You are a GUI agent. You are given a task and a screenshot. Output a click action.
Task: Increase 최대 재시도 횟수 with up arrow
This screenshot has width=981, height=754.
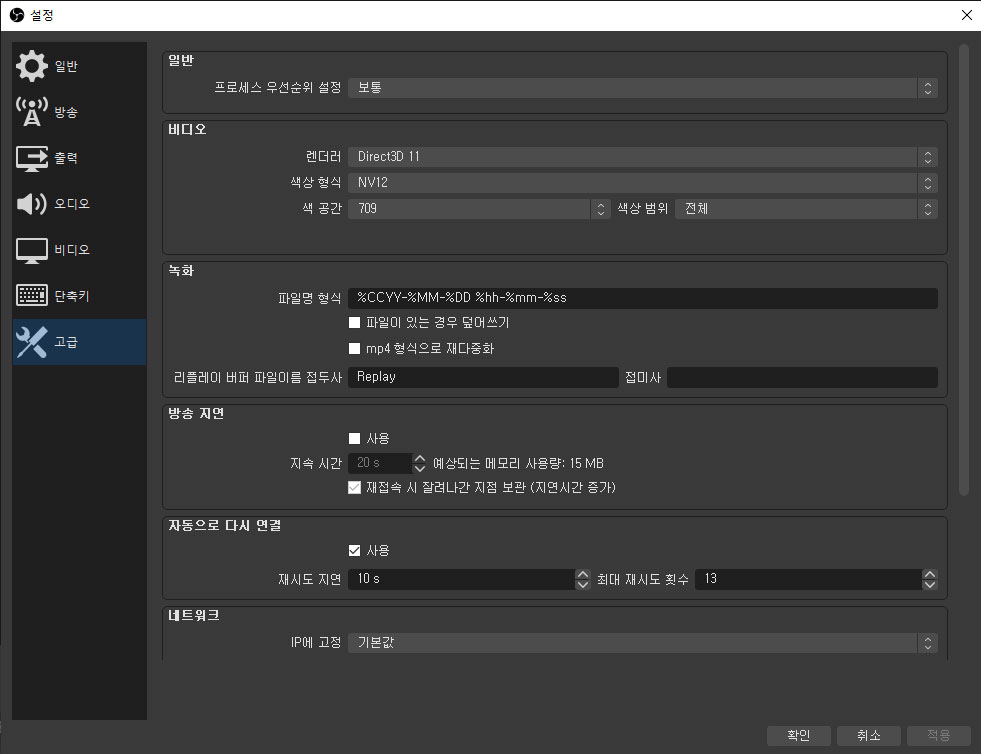(930, 574)
